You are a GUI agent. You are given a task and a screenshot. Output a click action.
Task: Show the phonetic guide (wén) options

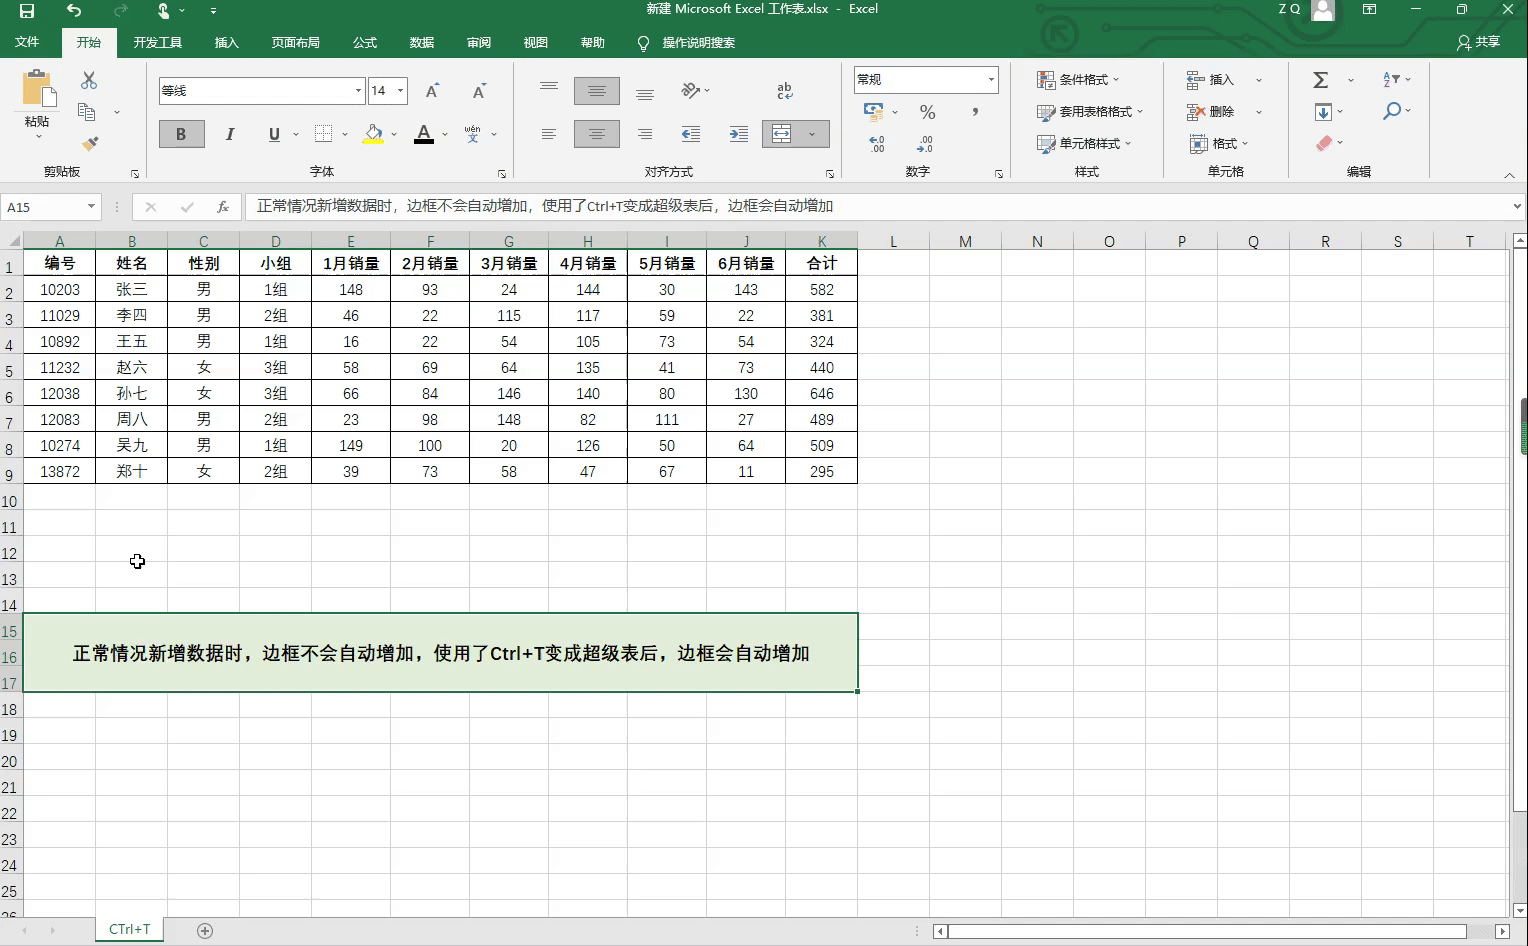473,134
